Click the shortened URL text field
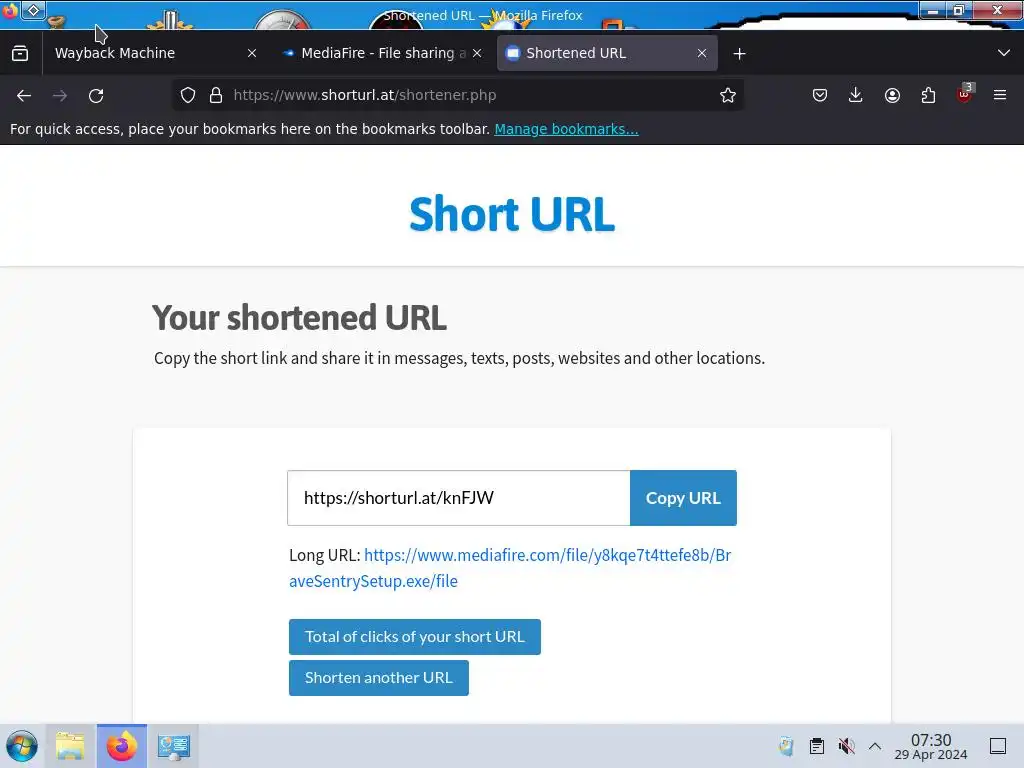Image resolution: width=1024 pixels, height=768 pixels. [x=458, y=498]
